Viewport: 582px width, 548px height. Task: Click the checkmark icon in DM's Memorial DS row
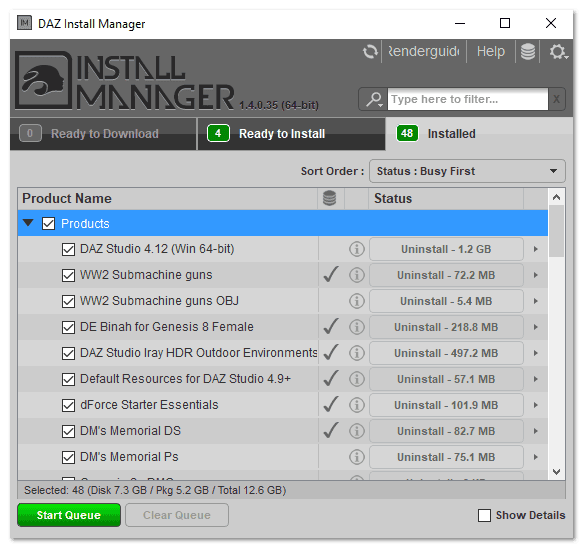tap(331, 430)
